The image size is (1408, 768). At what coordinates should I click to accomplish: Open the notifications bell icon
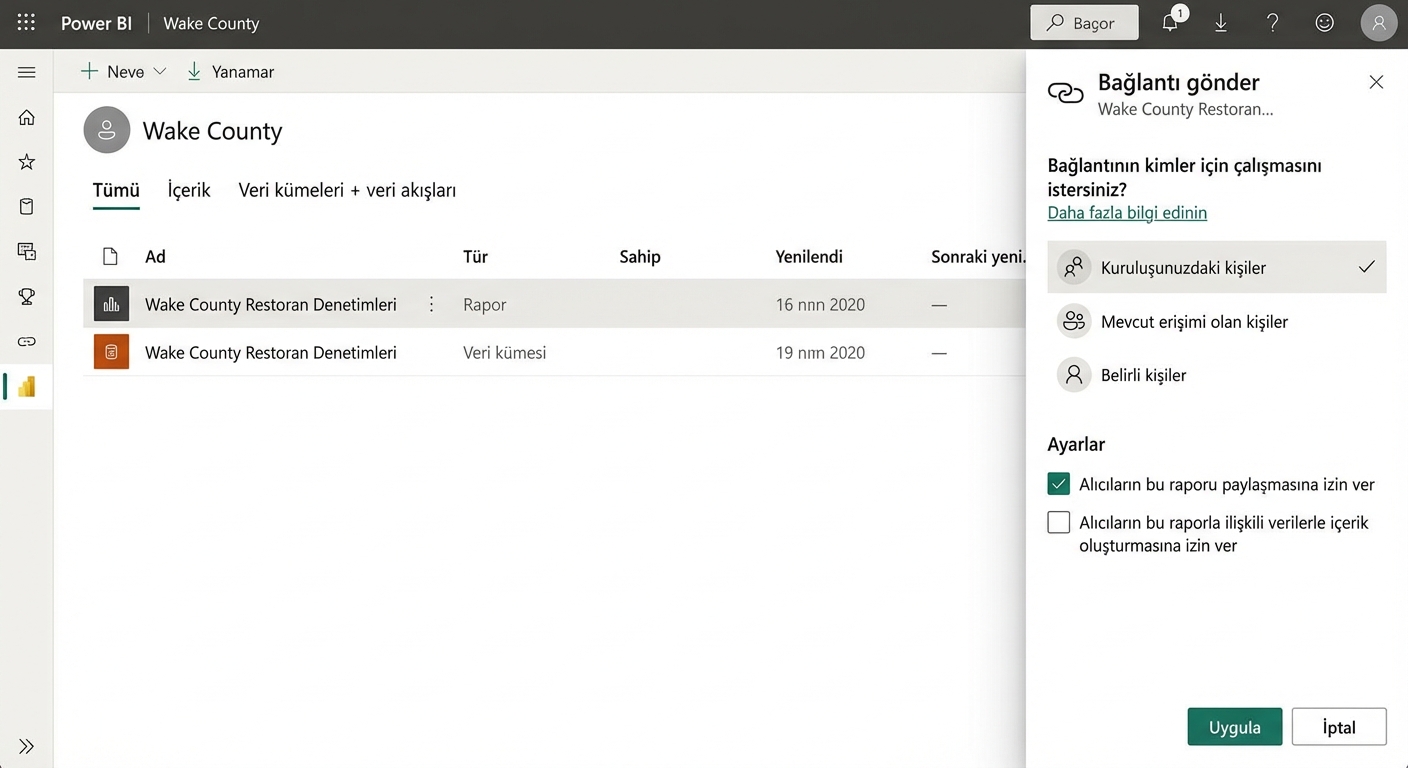pos(1170,23)
